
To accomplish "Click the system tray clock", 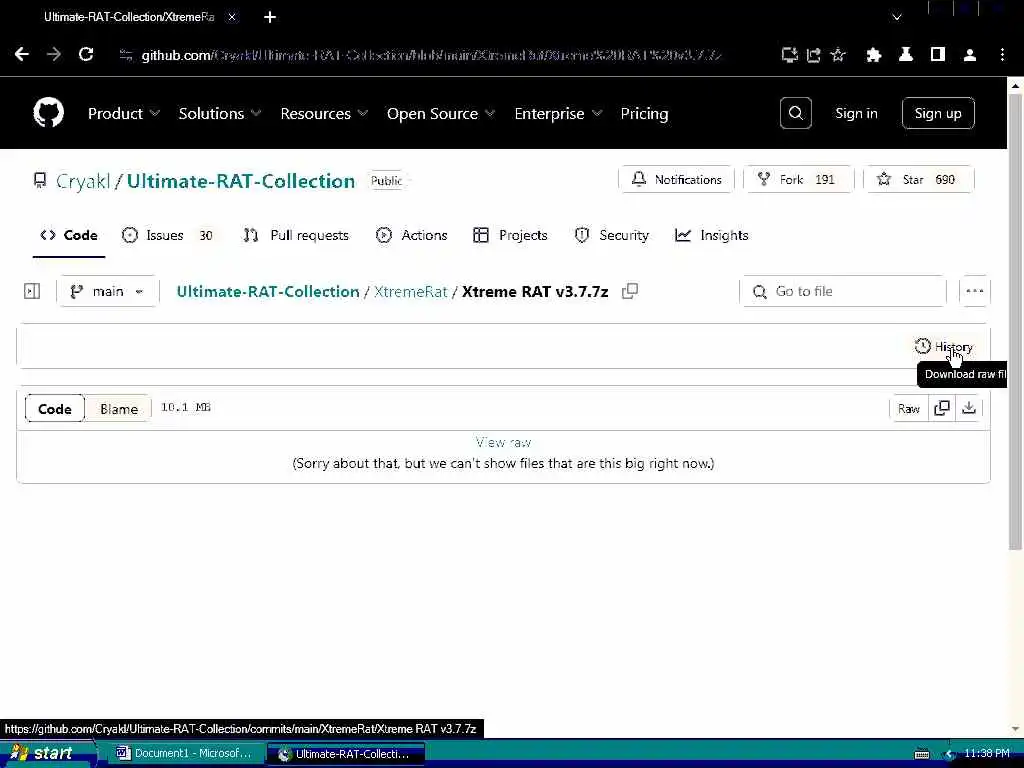I will click(x=987, y=753).
